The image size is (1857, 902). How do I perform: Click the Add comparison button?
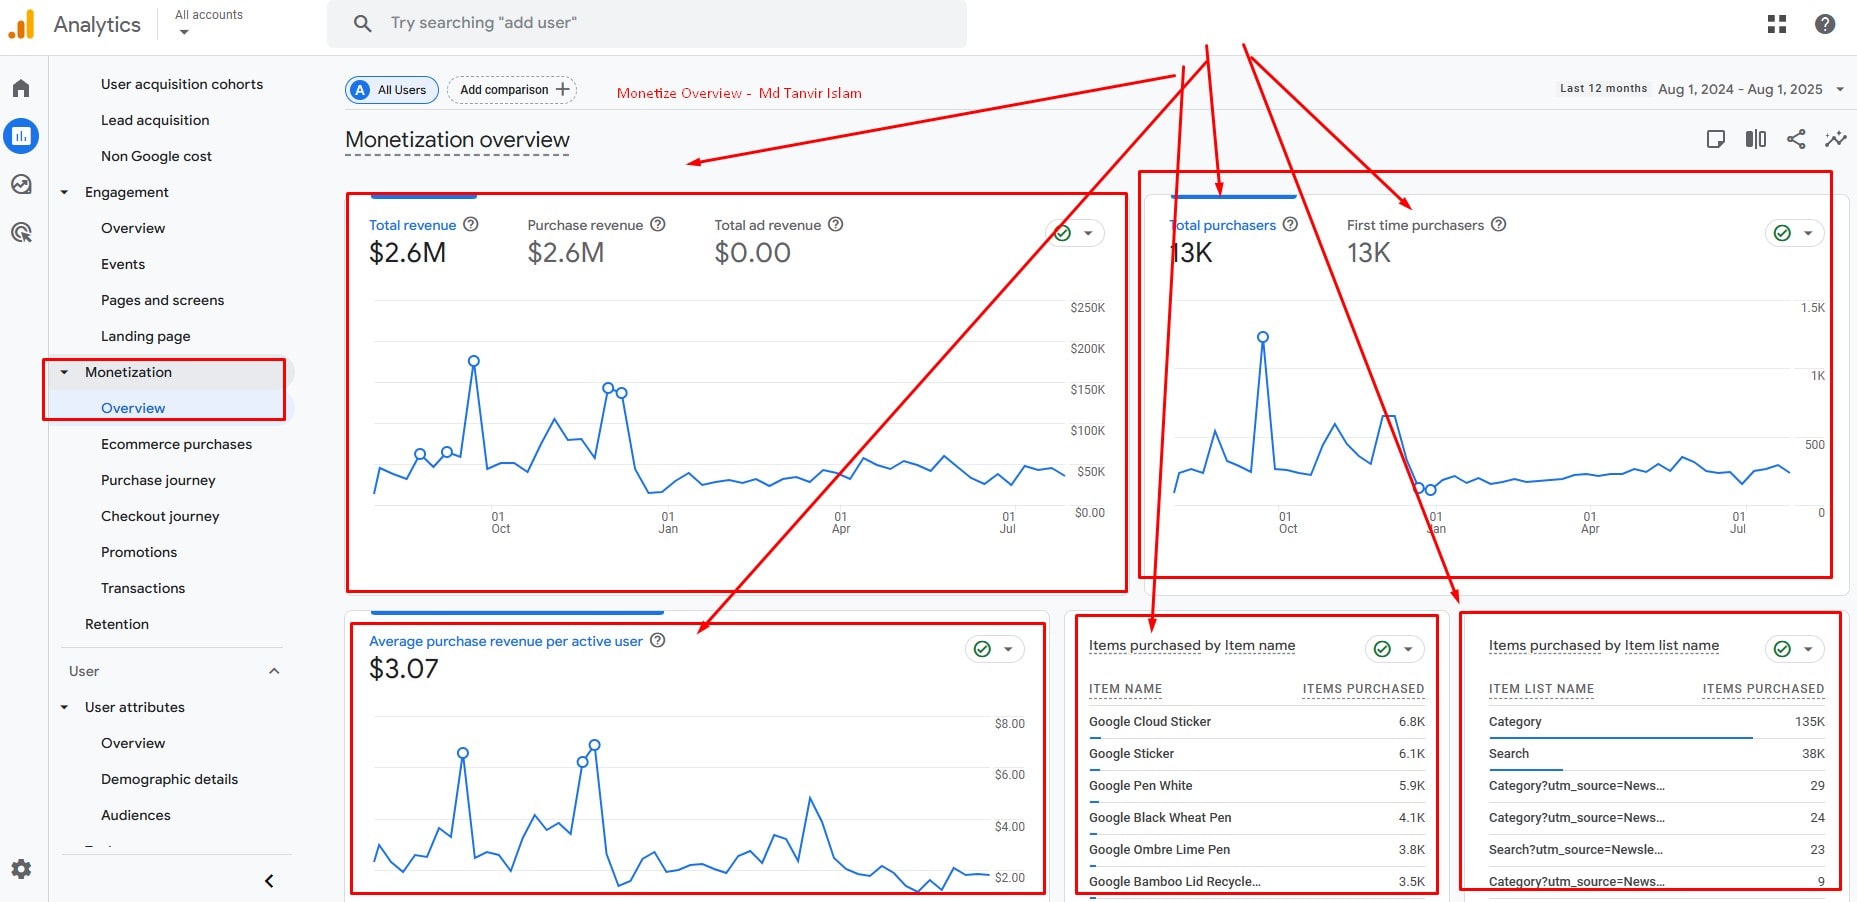click(512, 90)
